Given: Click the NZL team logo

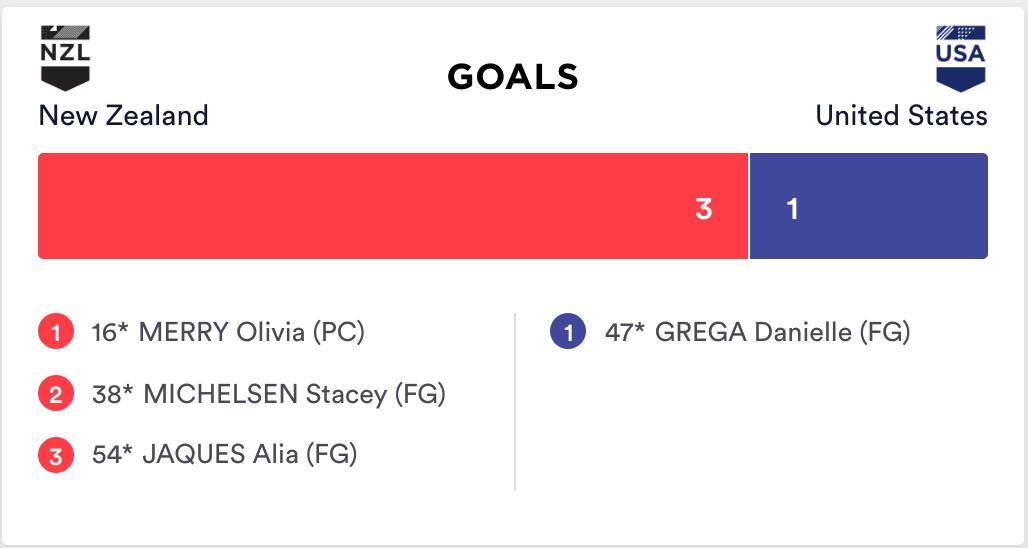Looking at the screenshot, I should click(65, 58).
